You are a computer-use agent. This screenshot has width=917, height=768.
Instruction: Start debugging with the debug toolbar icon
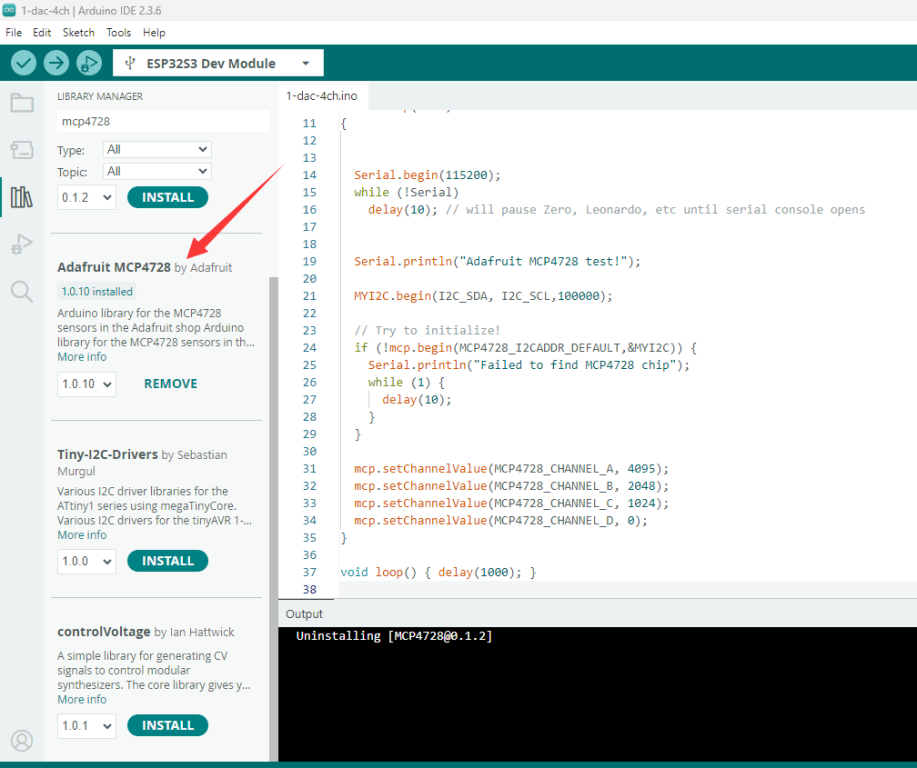89,63
